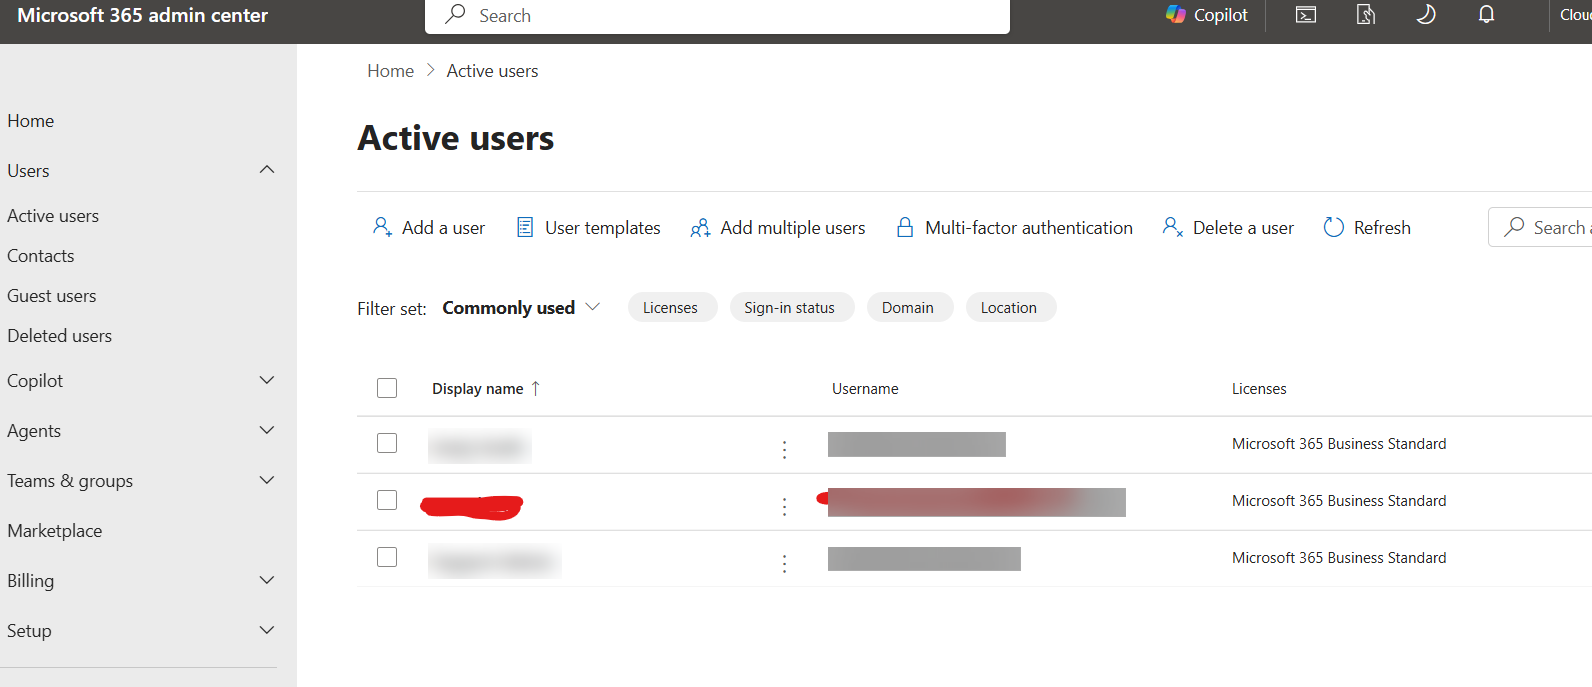Open the Commonly used filter set dropdown
Viewport: 1592px width, 687px height.
(521, 308)
